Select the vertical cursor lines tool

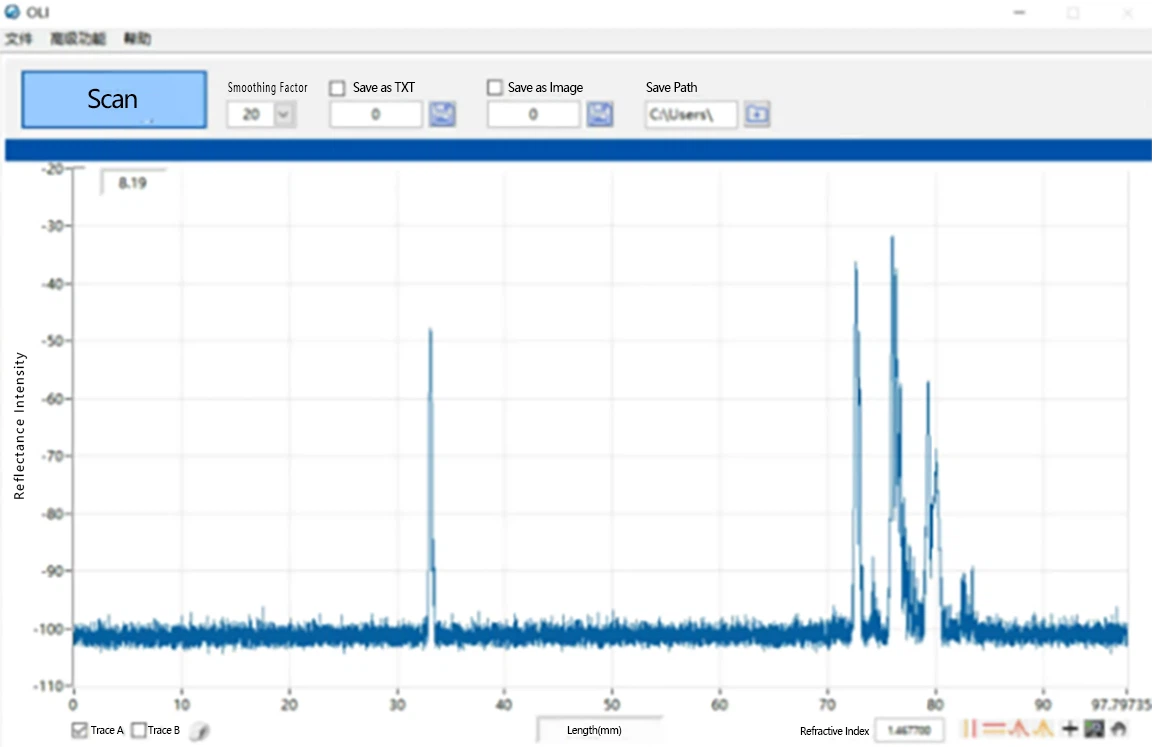coord(969,729)
